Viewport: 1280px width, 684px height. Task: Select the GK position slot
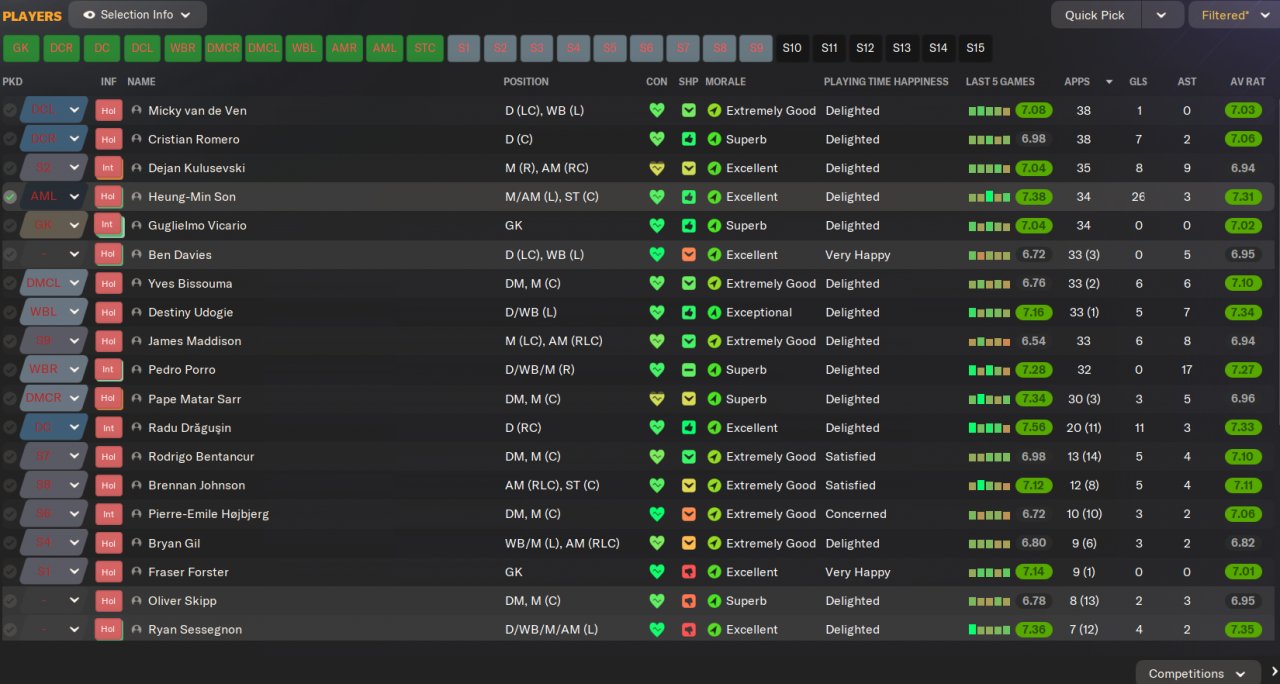click(x=21, y=48)
